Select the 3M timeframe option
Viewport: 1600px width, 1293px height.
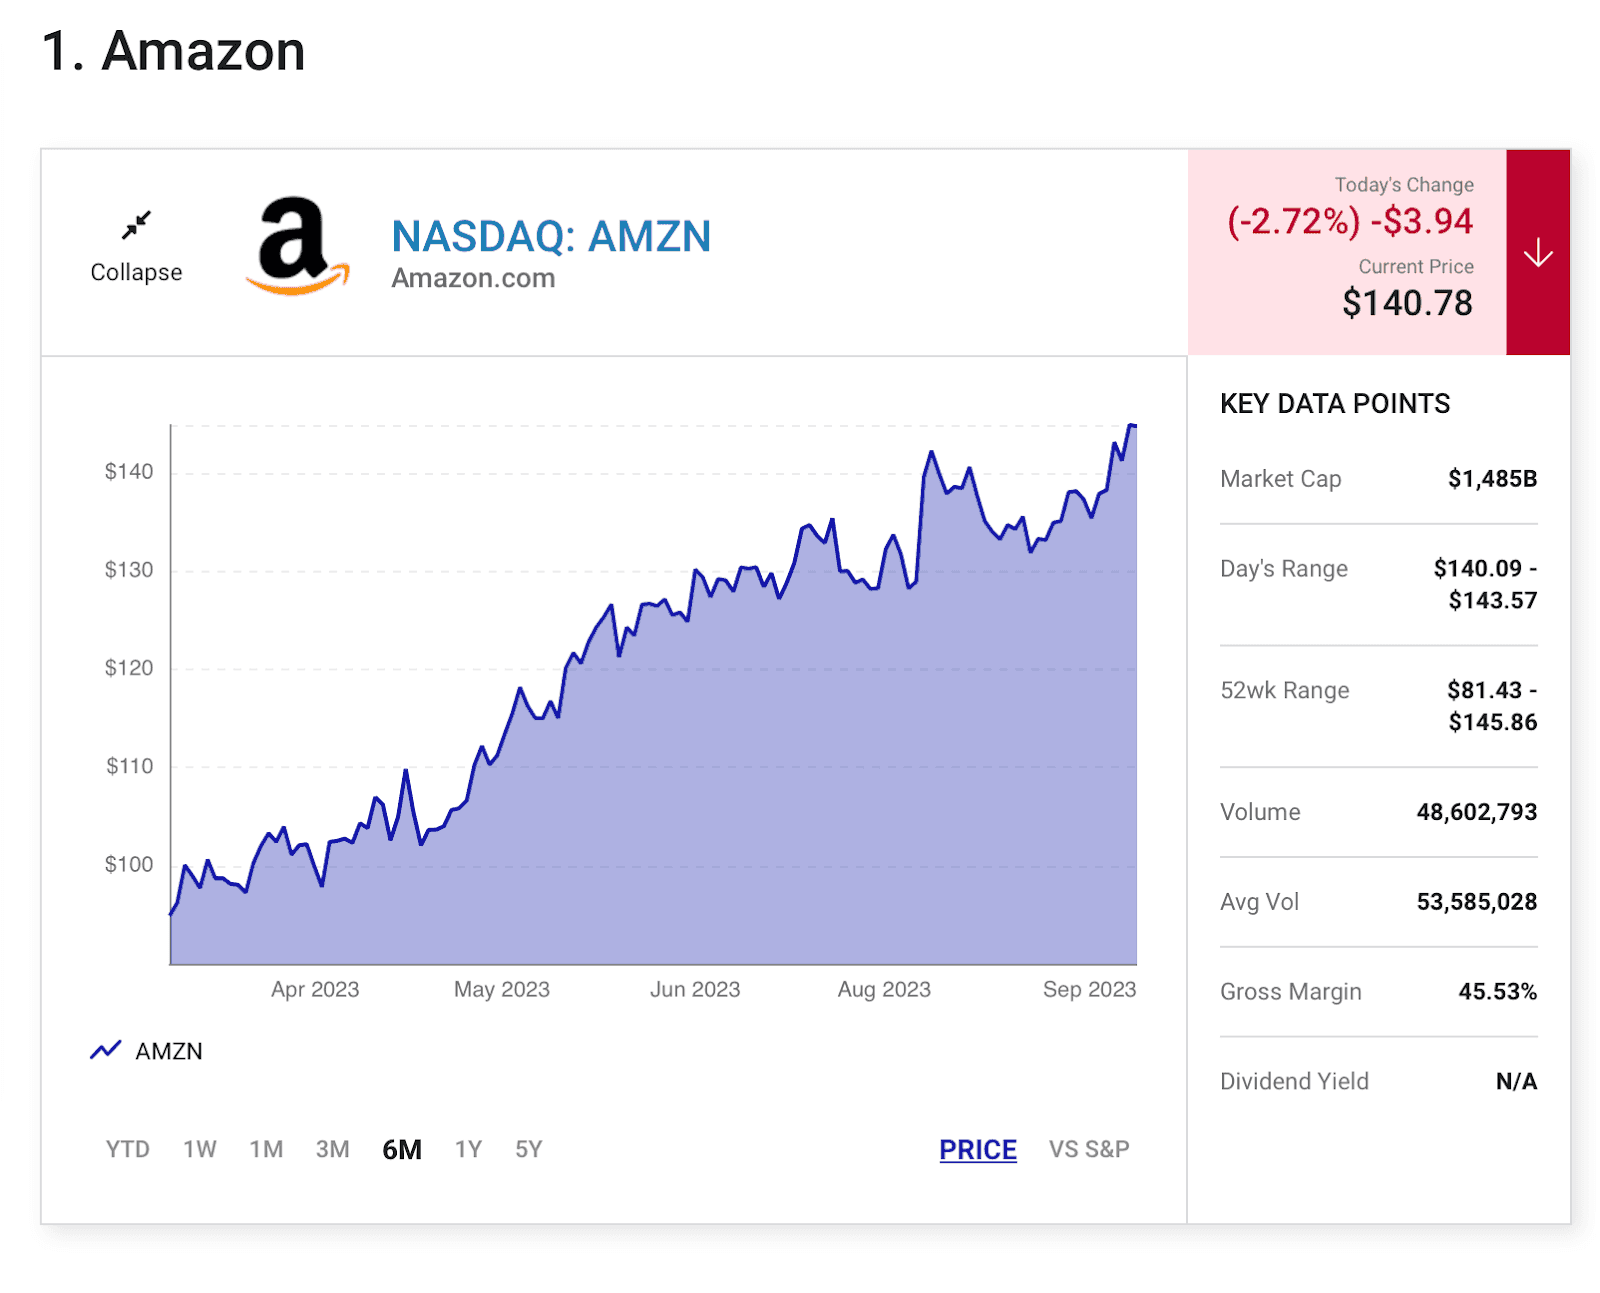click(x=333, y=1149)
